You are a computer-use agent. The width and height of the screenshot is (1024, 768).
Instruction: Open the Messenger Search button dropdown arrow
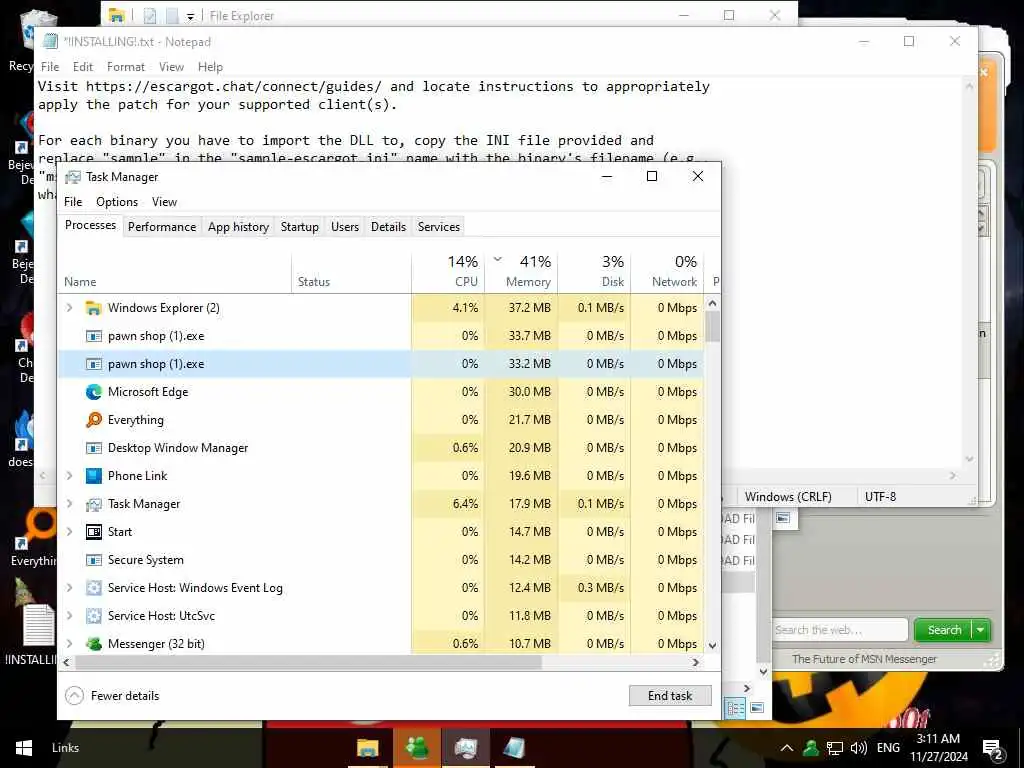(x=980, y=630)
